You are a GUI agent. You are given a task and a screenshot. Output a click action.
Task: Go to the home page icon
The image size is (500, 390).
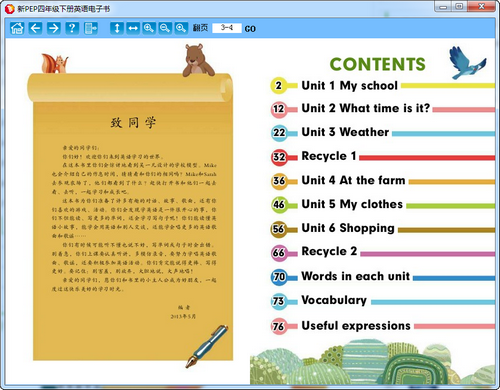pos(17,28)
